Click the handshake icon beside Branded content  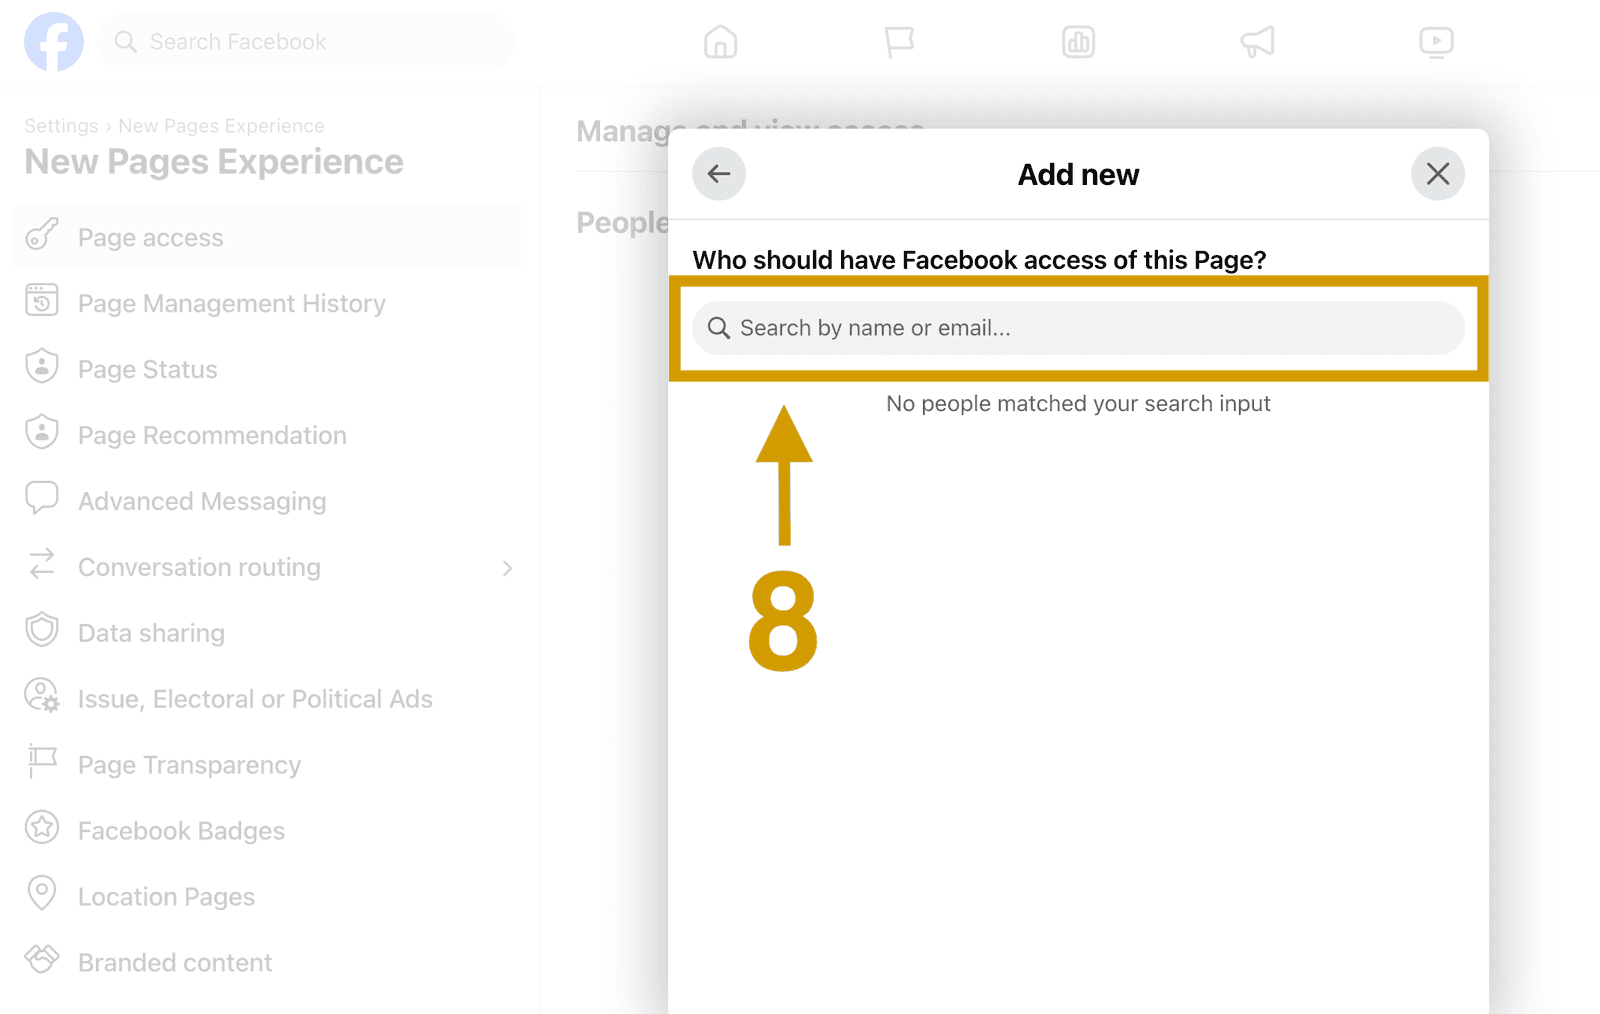pyautogui.click(x=42, y=958)
